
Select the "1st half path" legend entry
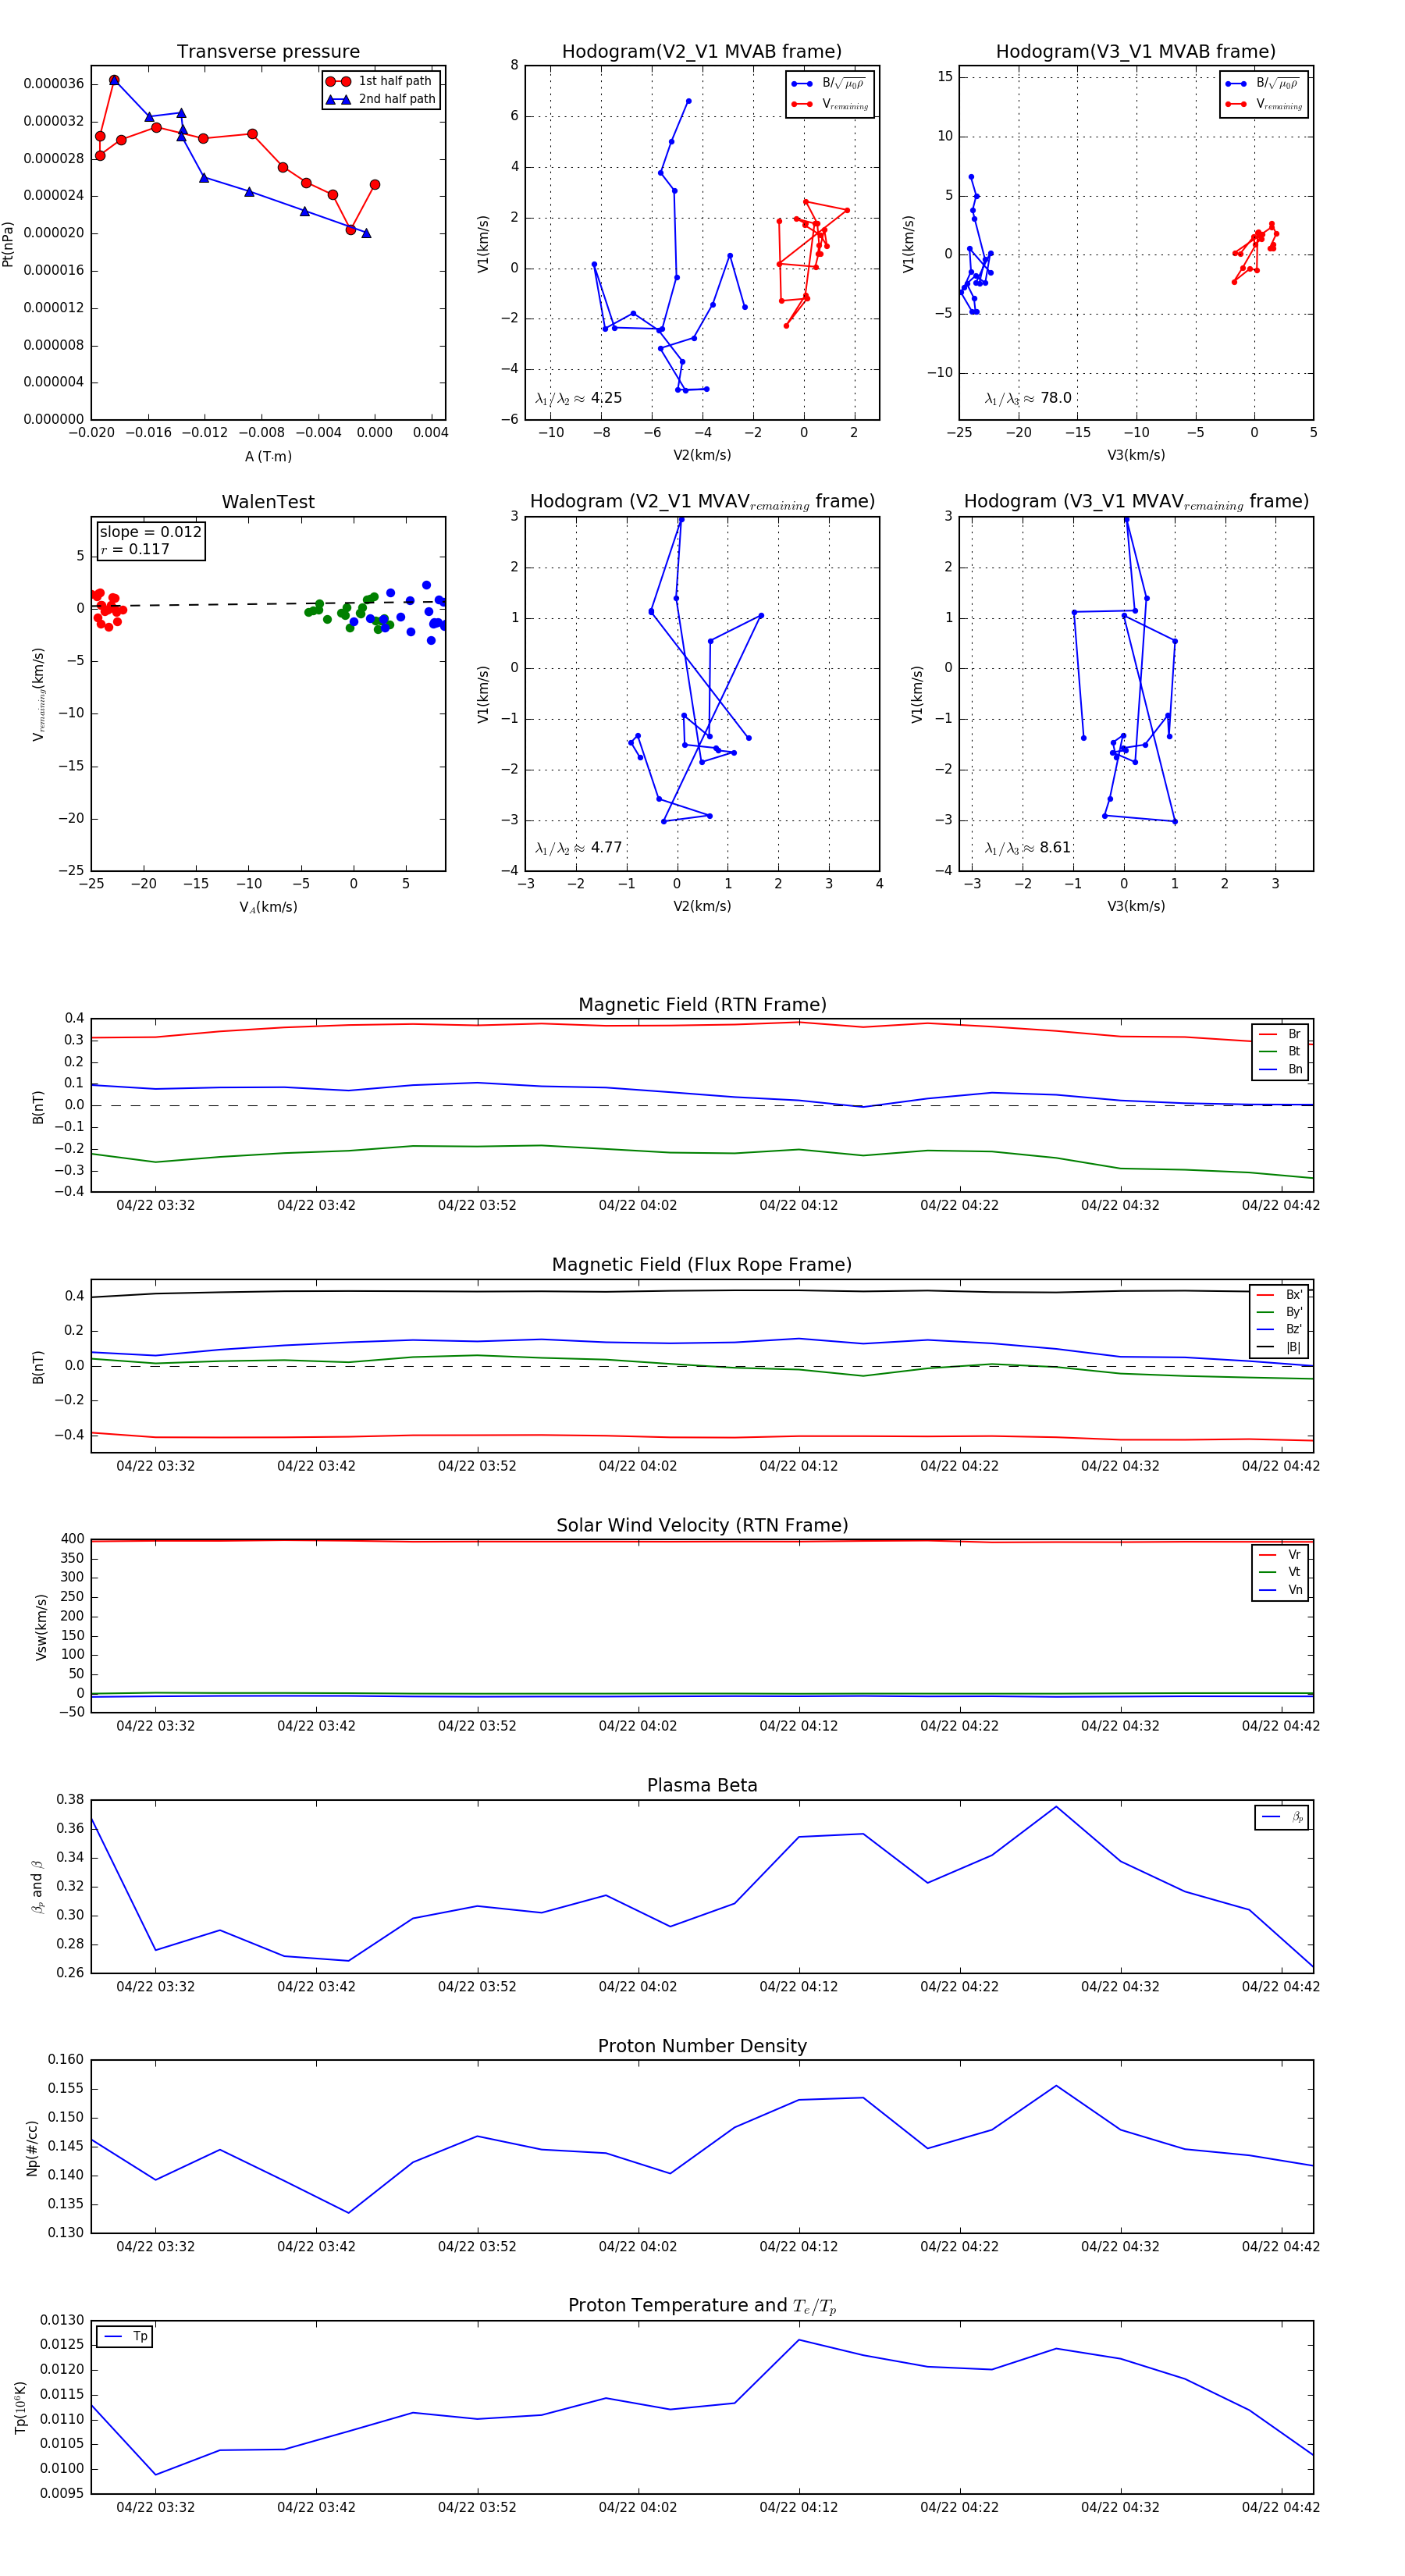[380, 81]
